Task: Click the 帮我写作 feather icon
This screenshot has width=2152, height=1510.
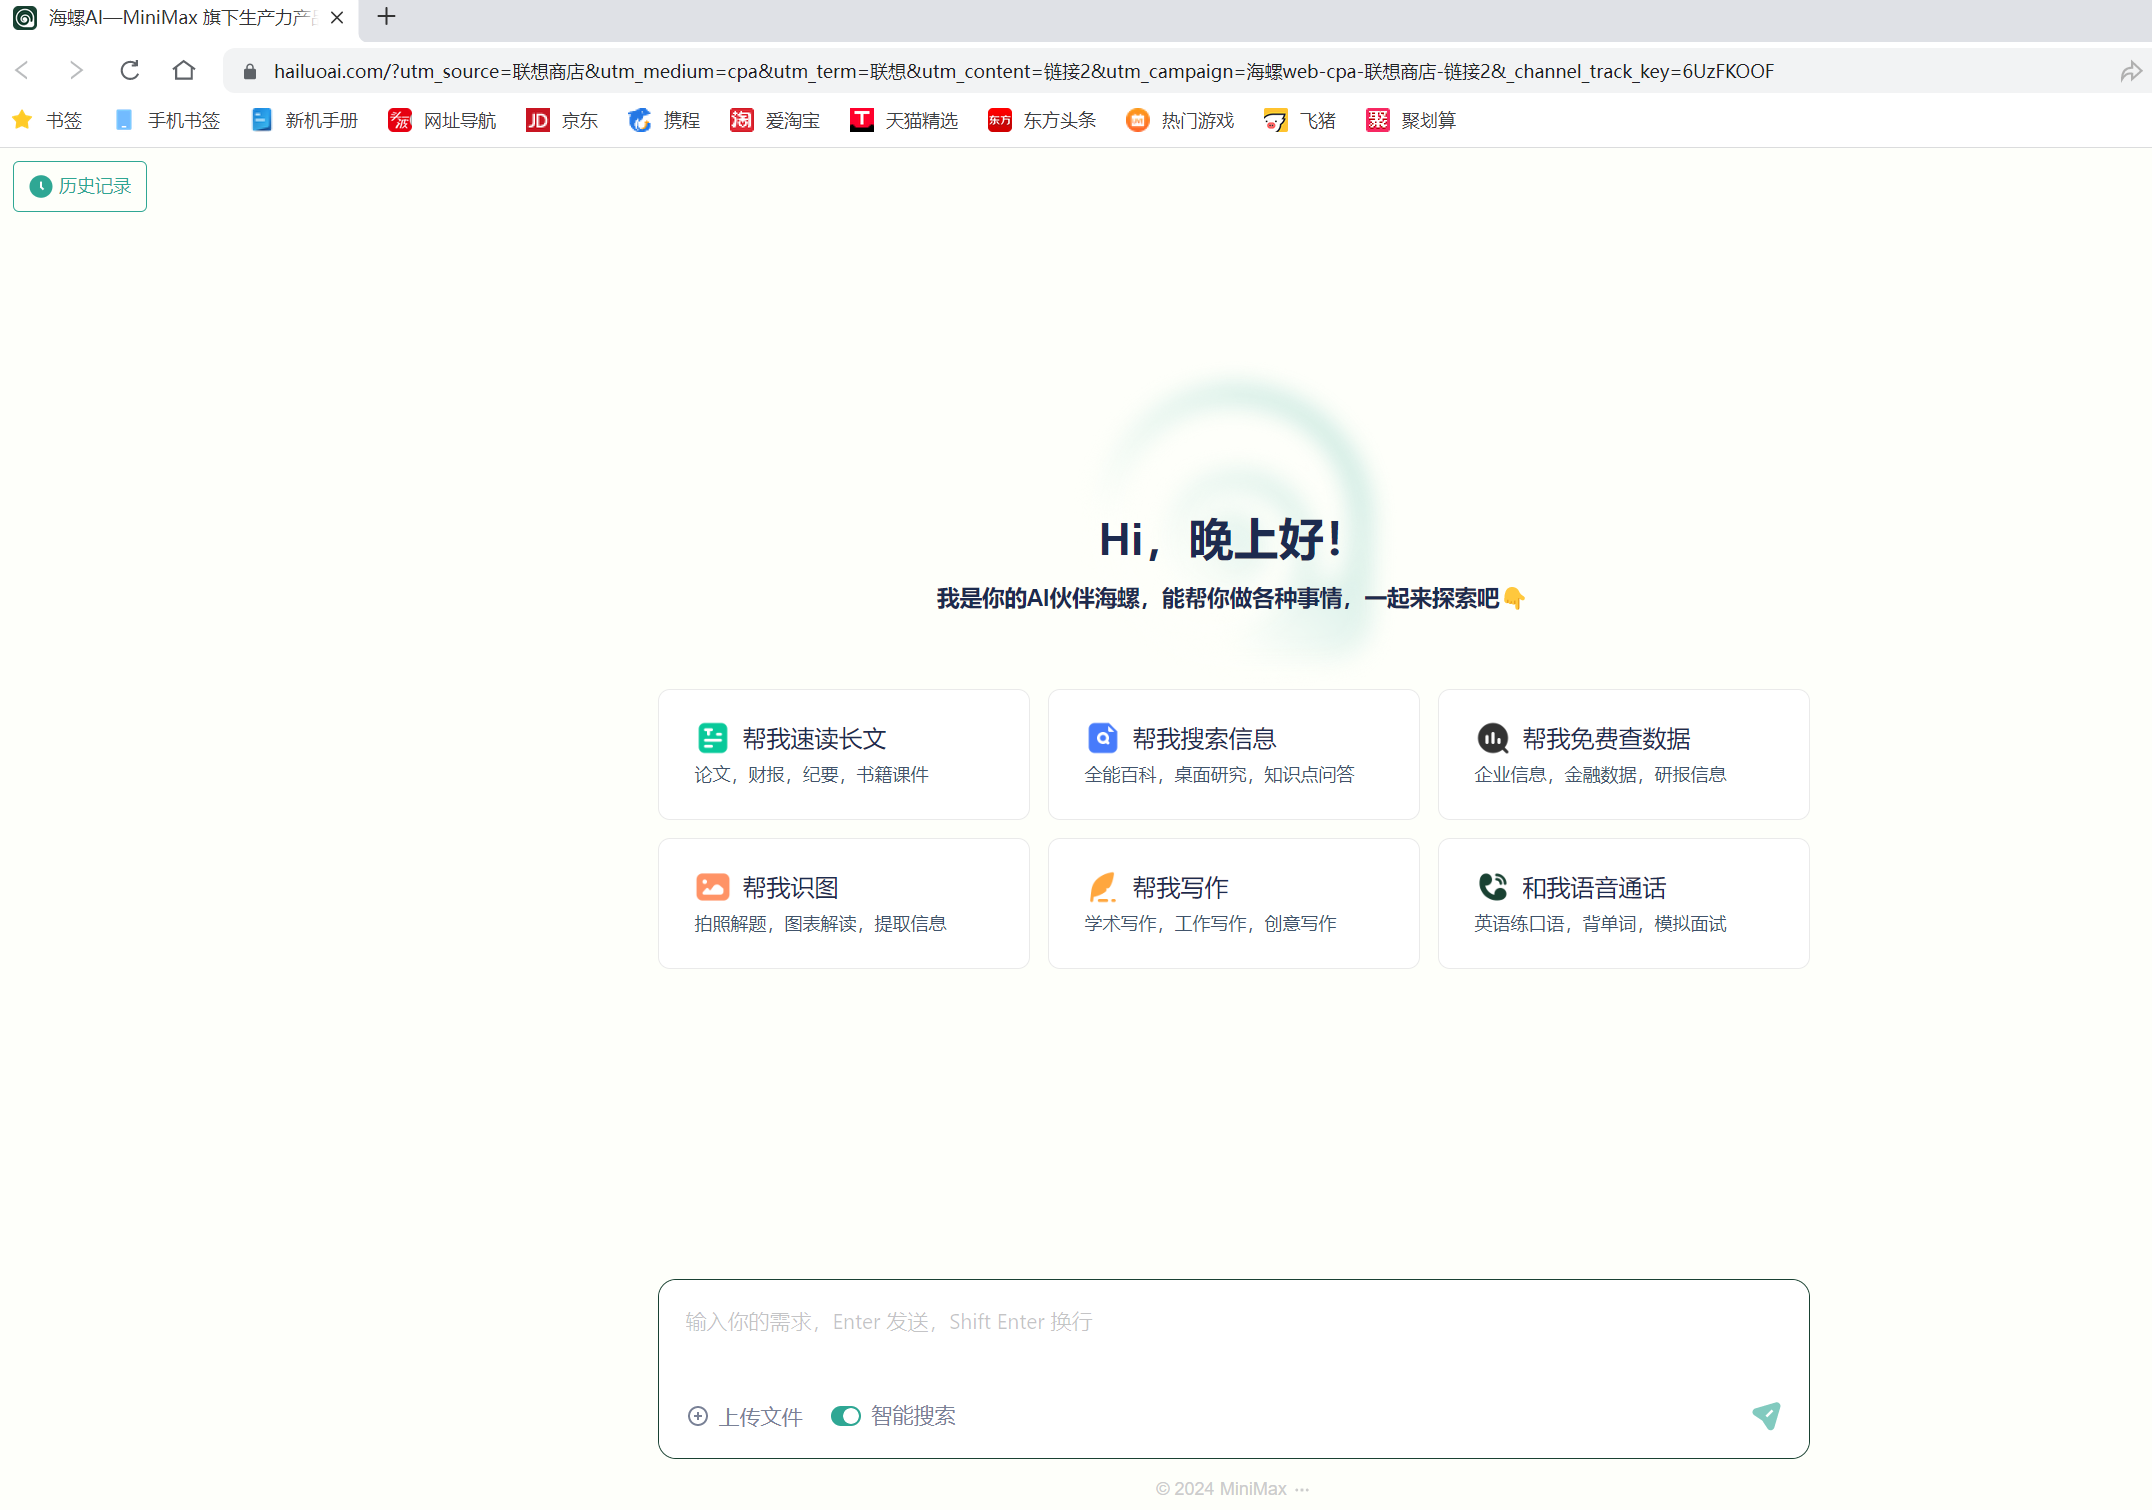Action: 1102,887
